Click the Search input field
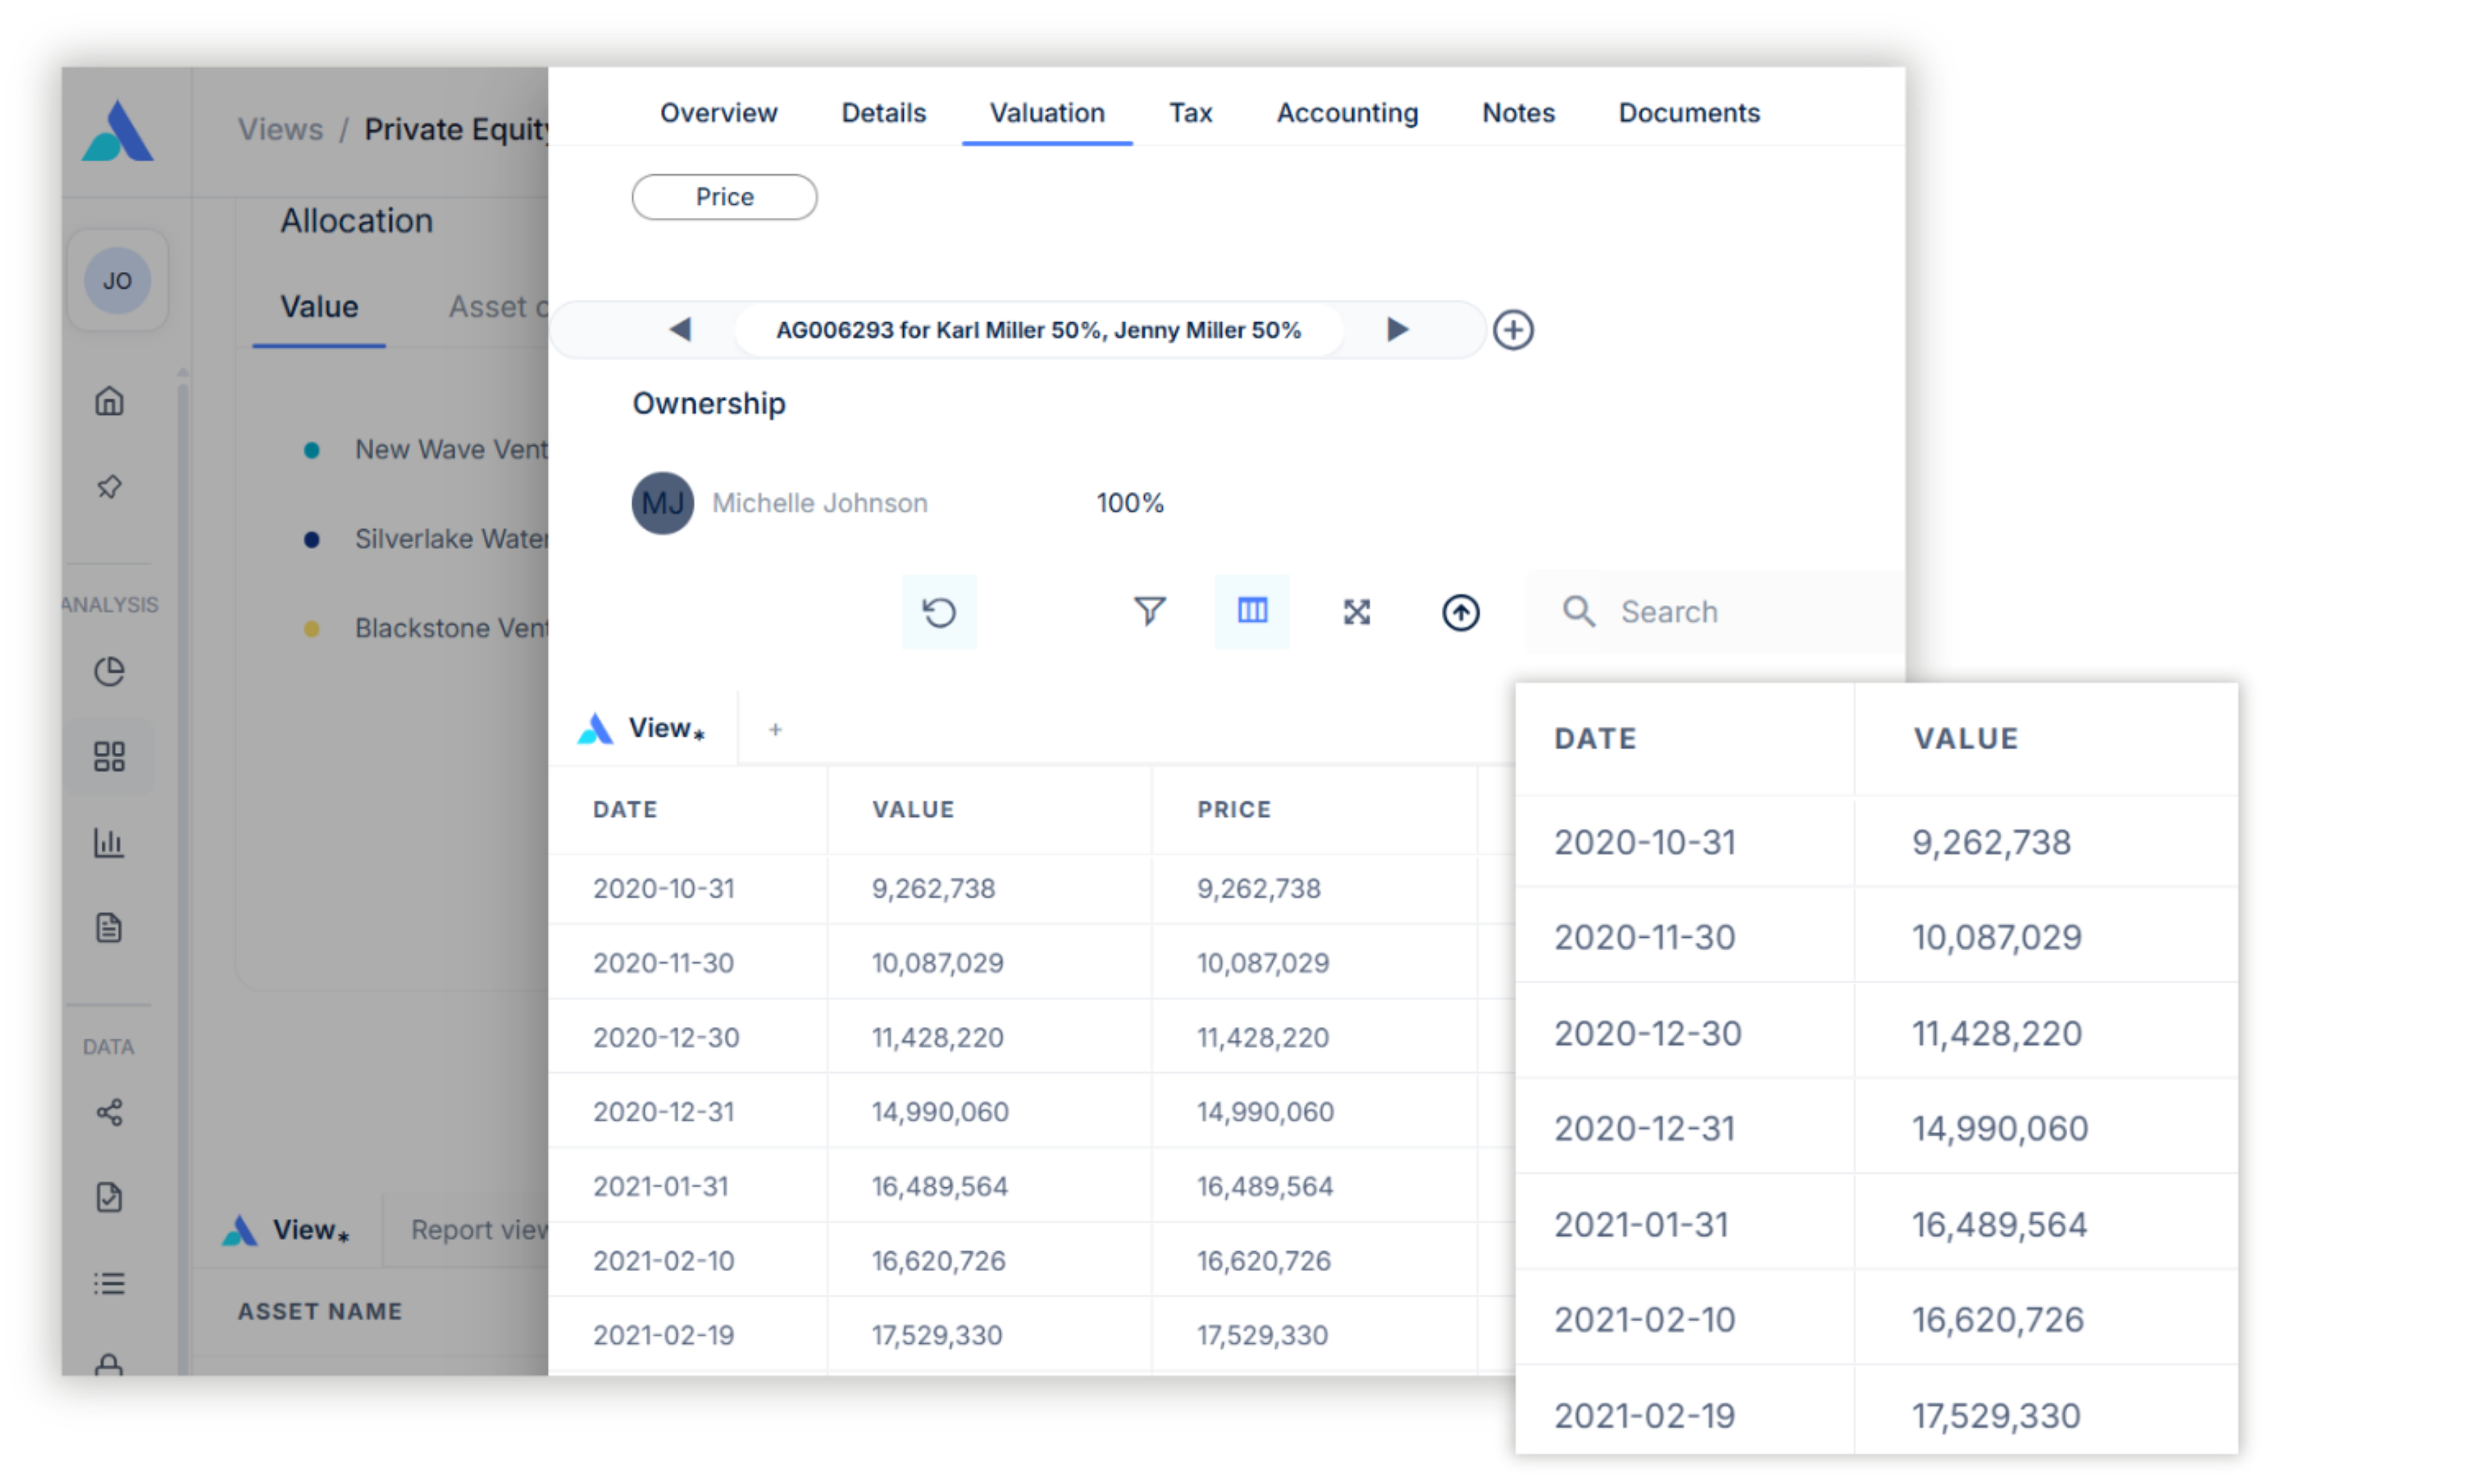Screen dimensions: 2474x1484 tap(1740, 612)
